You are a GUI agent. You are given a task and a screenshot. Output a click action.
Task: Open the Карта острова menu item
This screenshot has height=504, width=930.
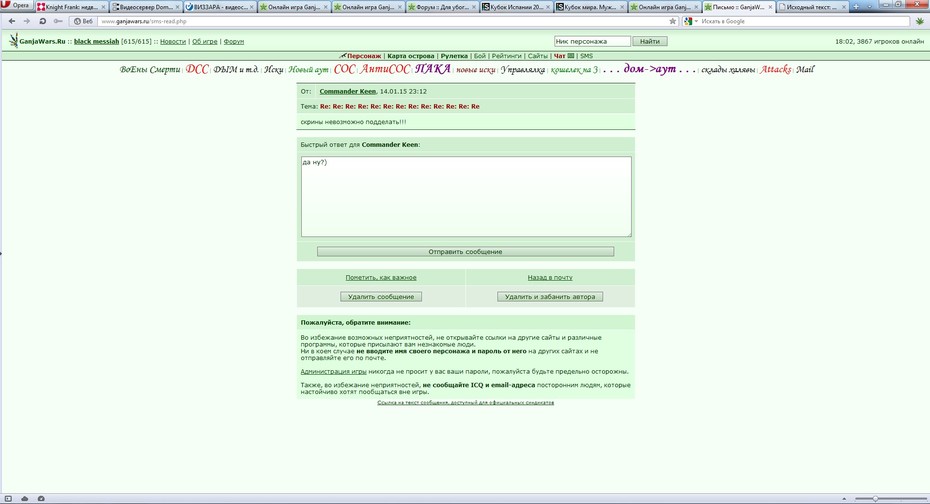tap(410, 56)
